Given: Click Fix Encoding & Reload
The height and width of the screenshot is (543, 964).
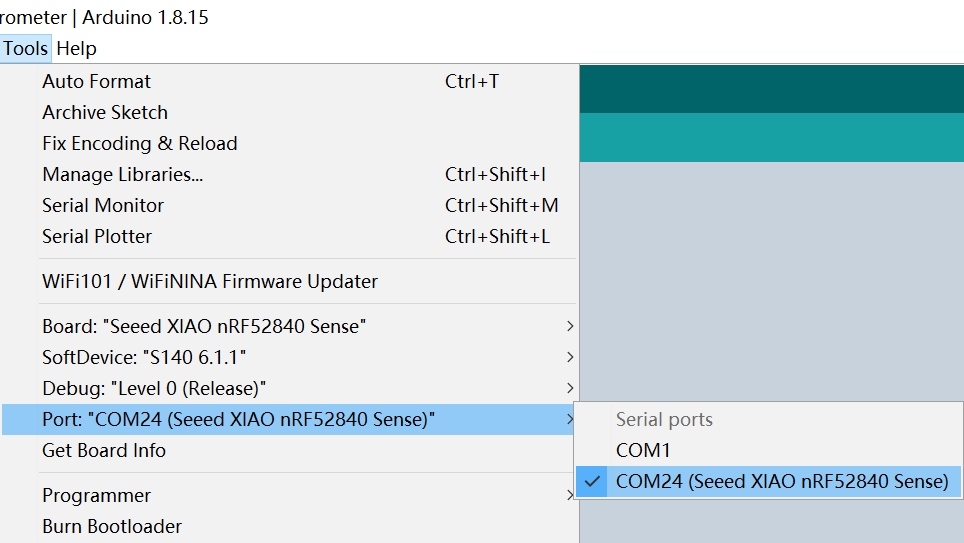Looking at the screenshot, I should pyautogui.click(x=290, y=143).
